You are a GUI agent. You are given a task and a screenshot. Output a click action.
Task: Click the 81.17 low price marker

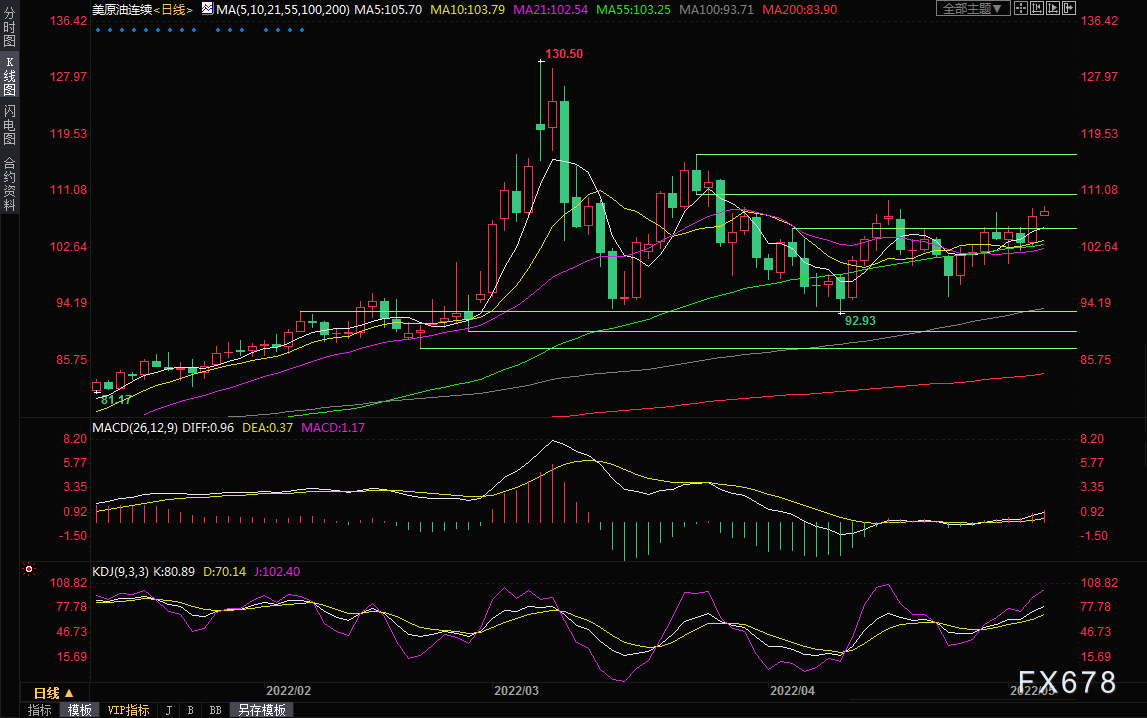click(x=116, y=400)
